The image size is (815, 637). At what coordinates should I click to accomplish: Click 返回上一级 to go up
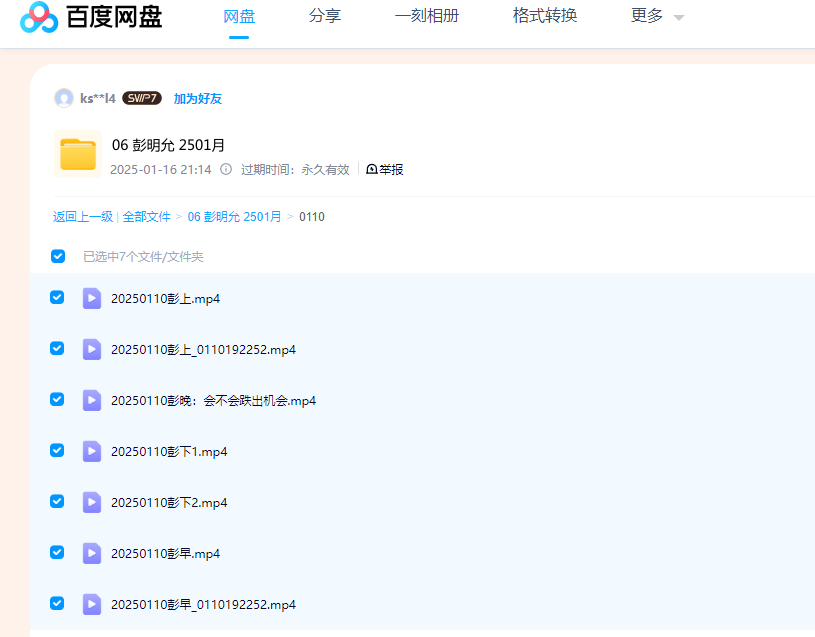click(83, 217)
